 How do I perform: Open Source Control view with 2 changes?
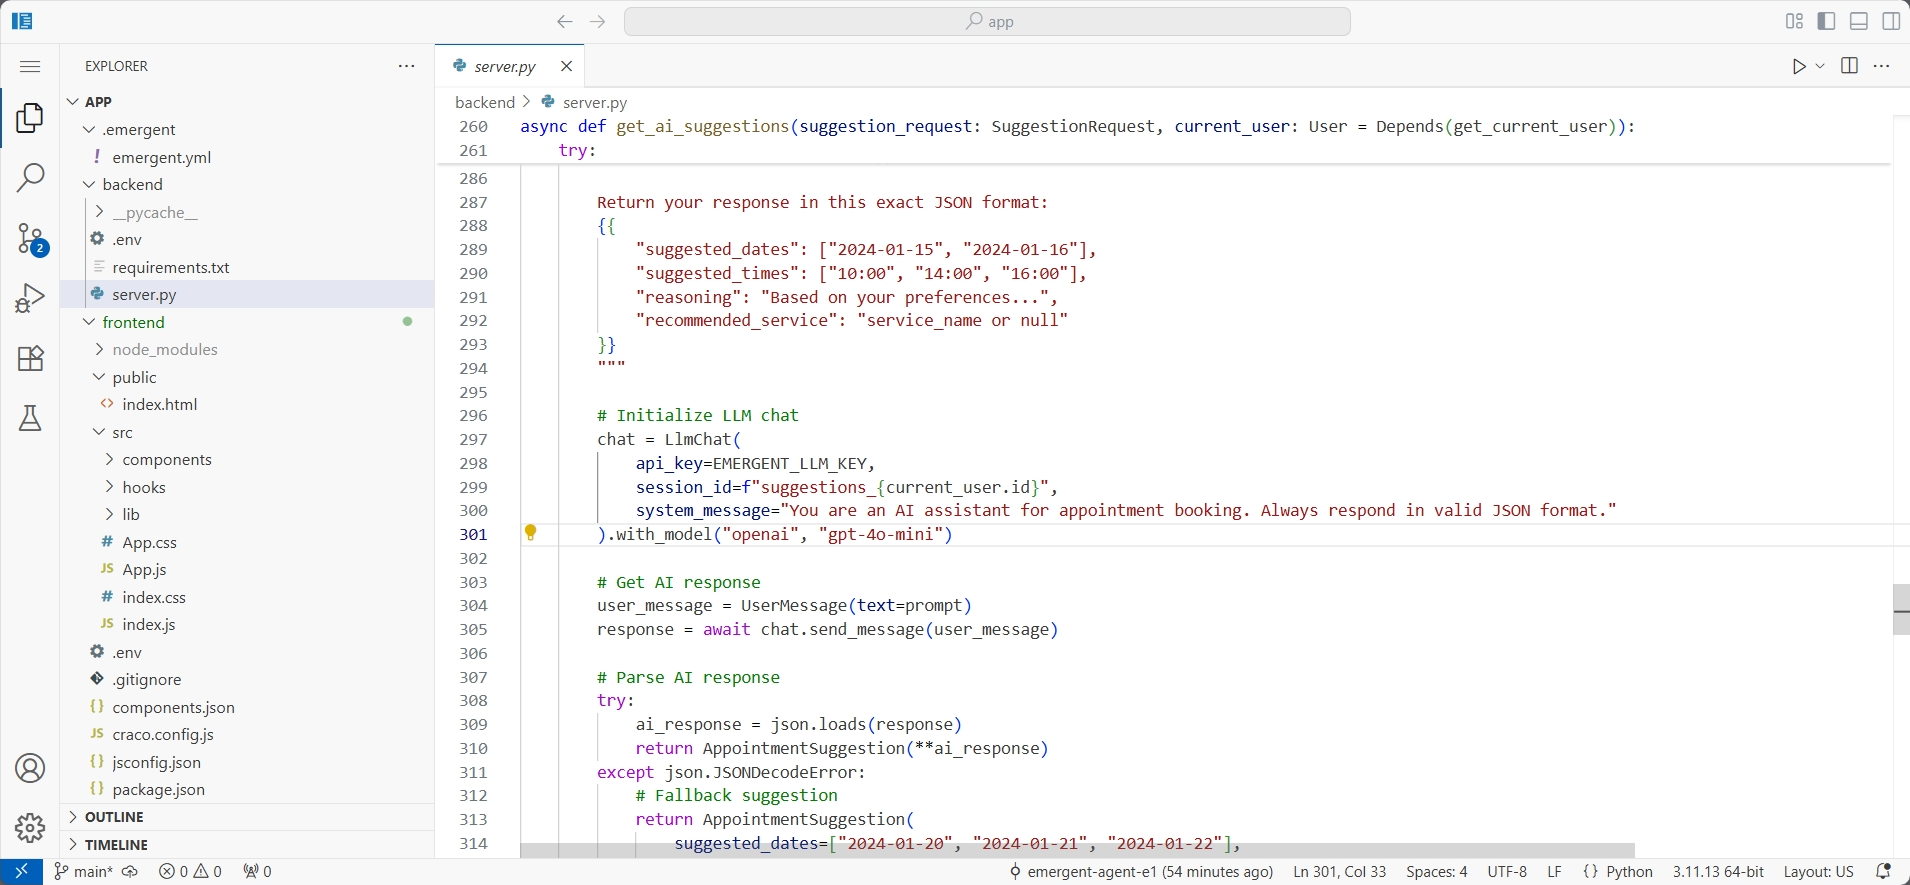(x=30, y=239)
